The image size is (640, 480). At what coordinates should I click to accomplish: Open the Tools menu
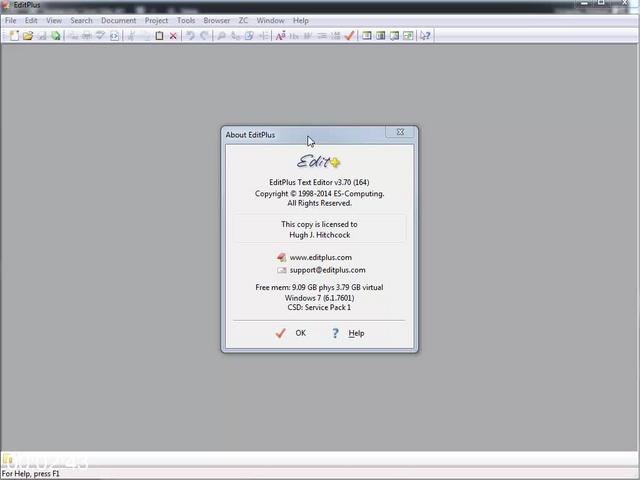click(x=186, y=20)
